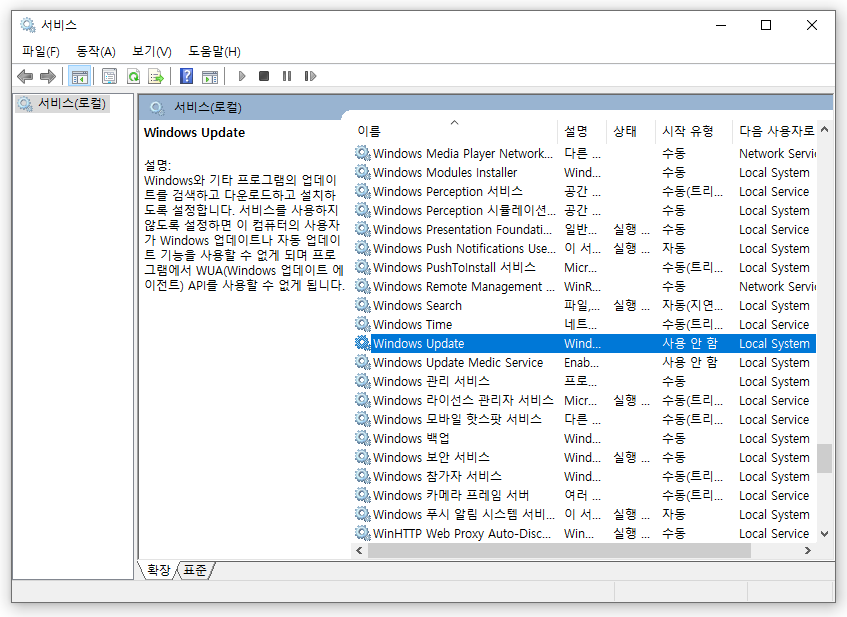847x617 pixels.
Task: Click the vertical scrollbar up arrow
Action: [824, 129]
